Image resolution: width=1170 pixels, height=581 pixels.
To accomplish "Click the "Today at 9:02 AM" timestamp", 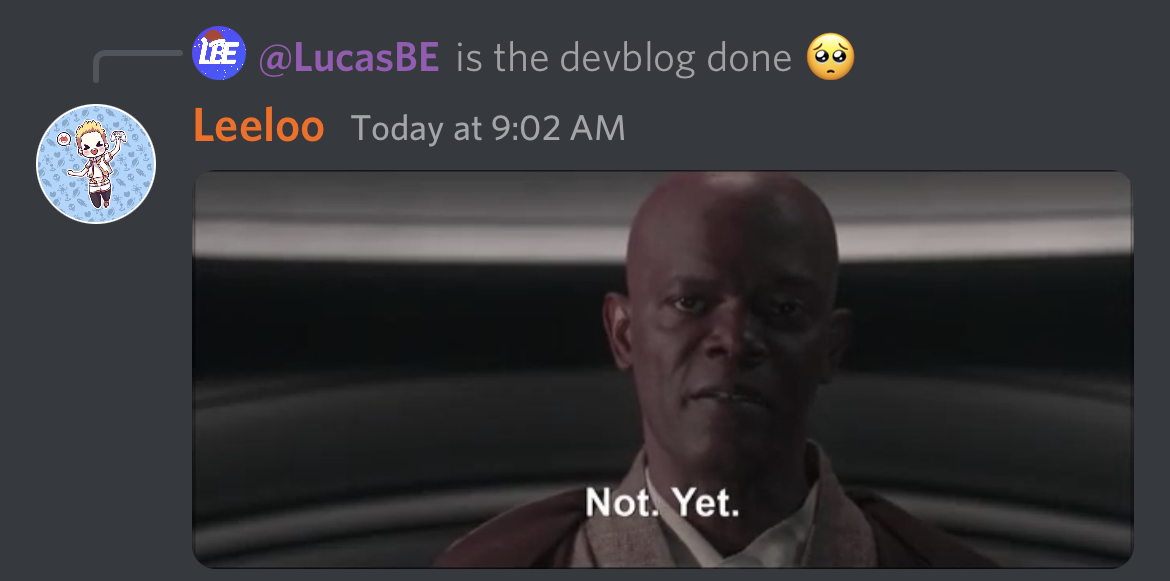I will pyautogui.click(x=488, y=128).
